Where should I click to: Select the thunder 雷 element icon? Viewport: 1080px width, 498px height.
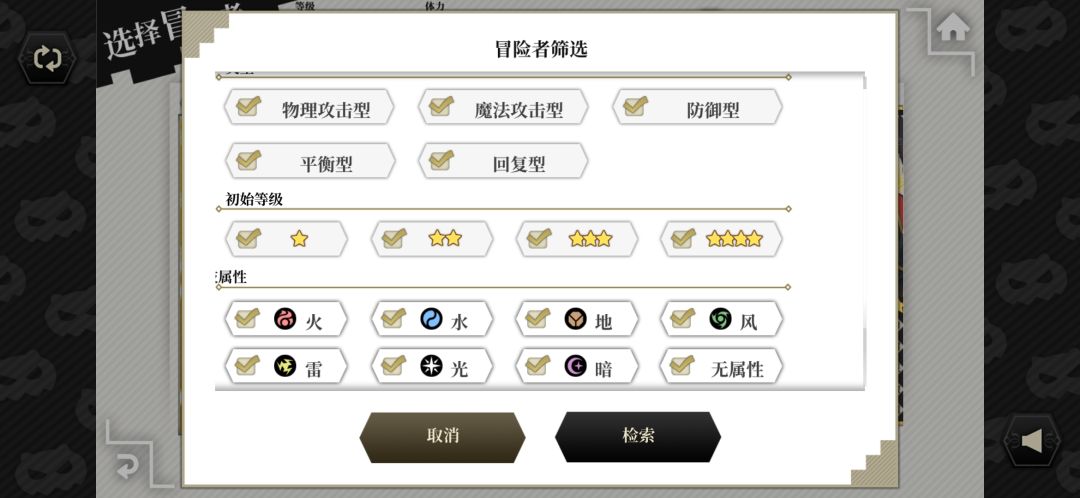point(285,366)
